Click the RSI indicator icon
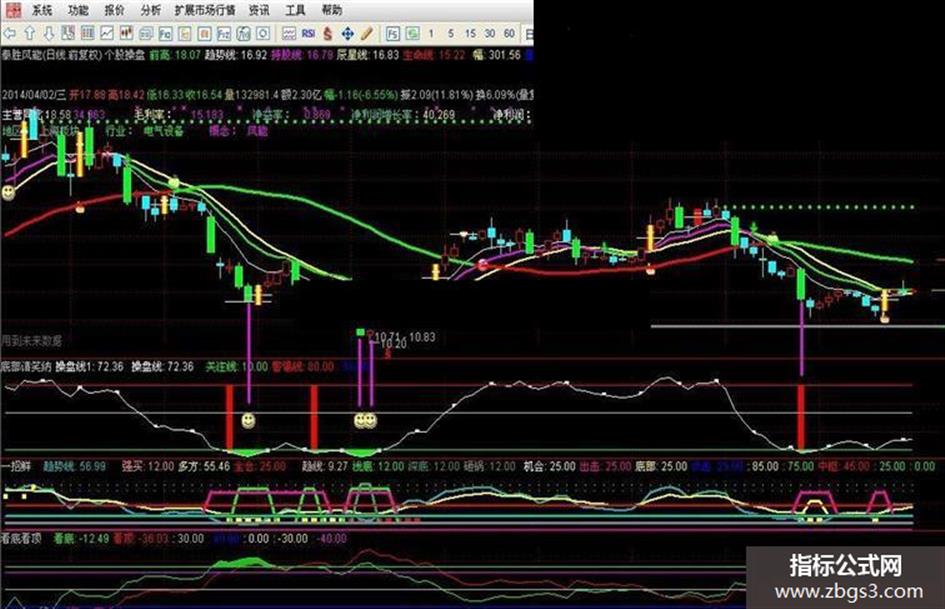Screen dimensions: 945x609 (309, 34)
